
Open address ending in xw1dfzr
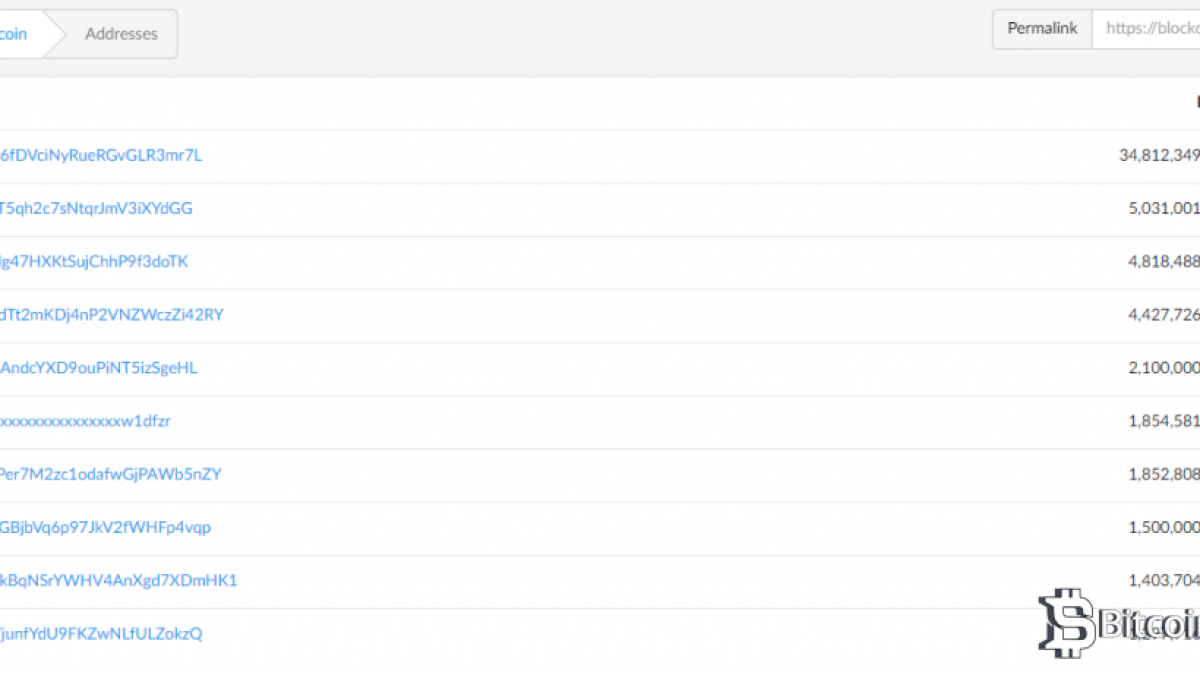click(x=85, y=420)
